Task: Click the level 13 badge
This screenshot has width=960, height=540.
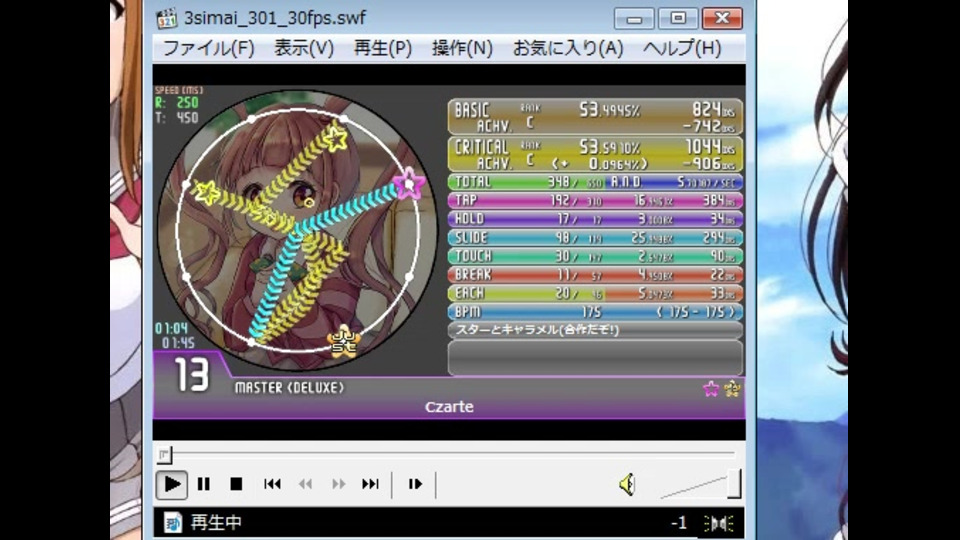Action: [x=192, y=375]
